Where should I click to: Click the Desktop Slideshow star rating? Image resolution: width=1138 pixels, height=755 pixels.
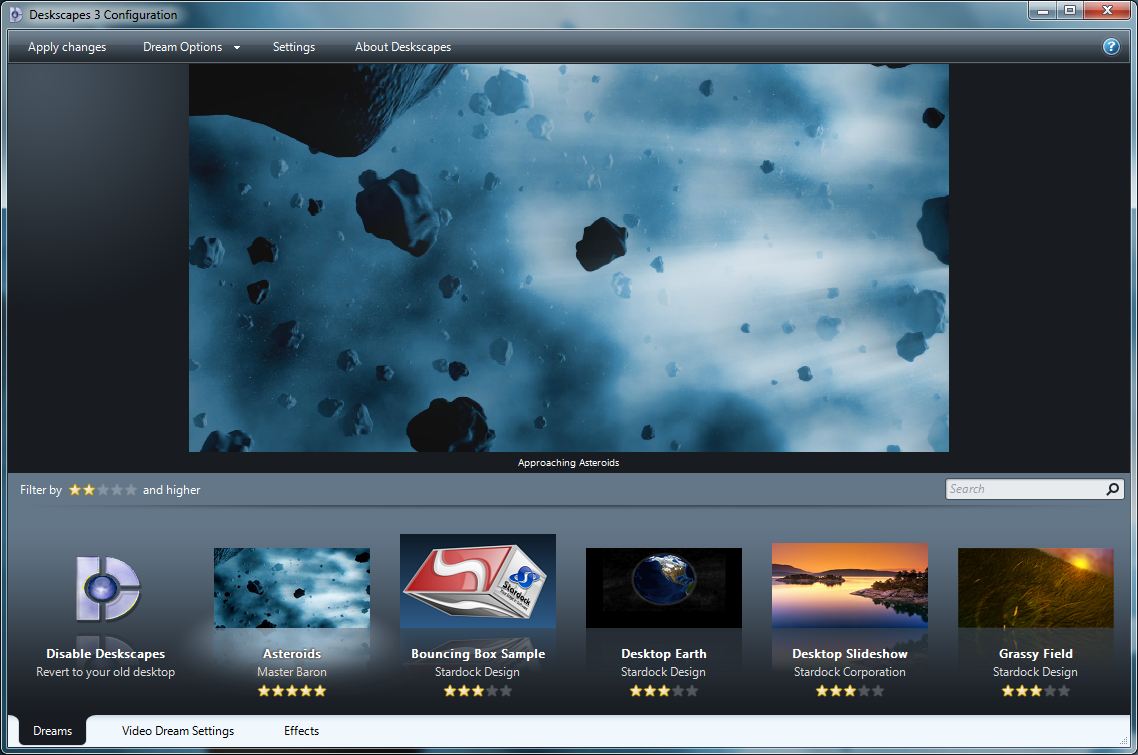850,691
